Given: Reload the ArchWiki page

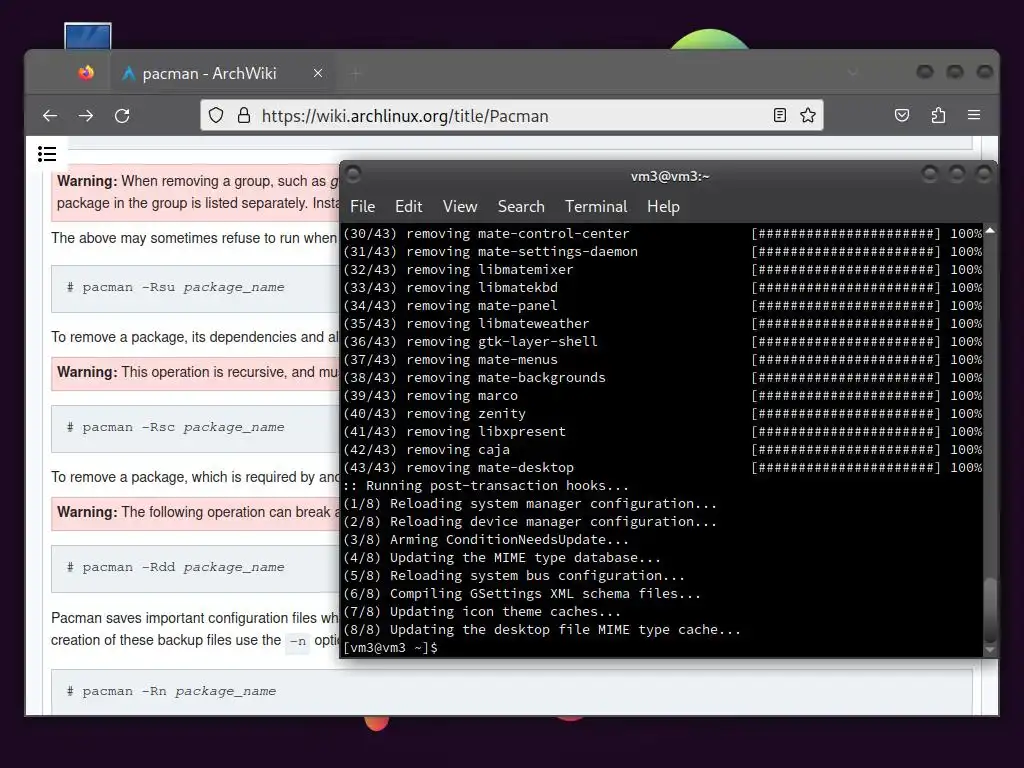Looking at the screenshot, I should (x=122, y=116).
